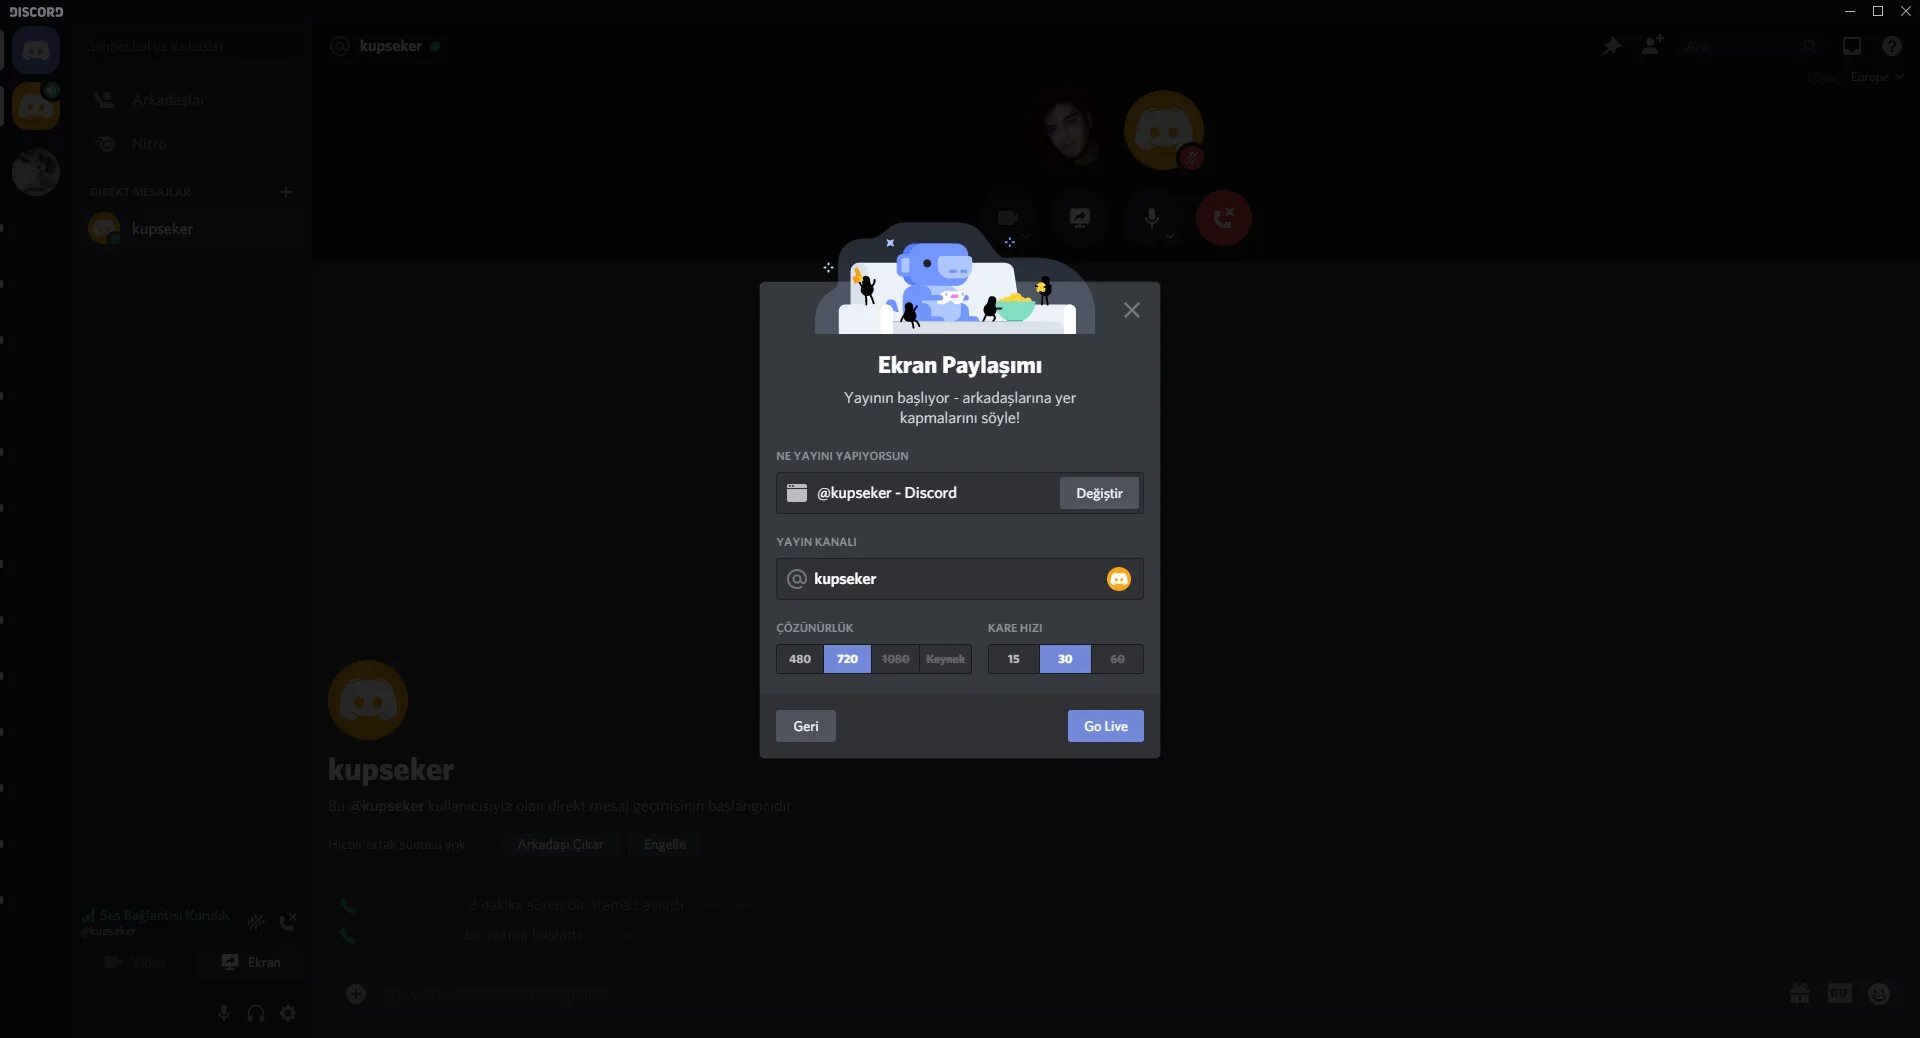Click the Go Live button
Viewport: 1920px width, 1038px height.
1105,726
